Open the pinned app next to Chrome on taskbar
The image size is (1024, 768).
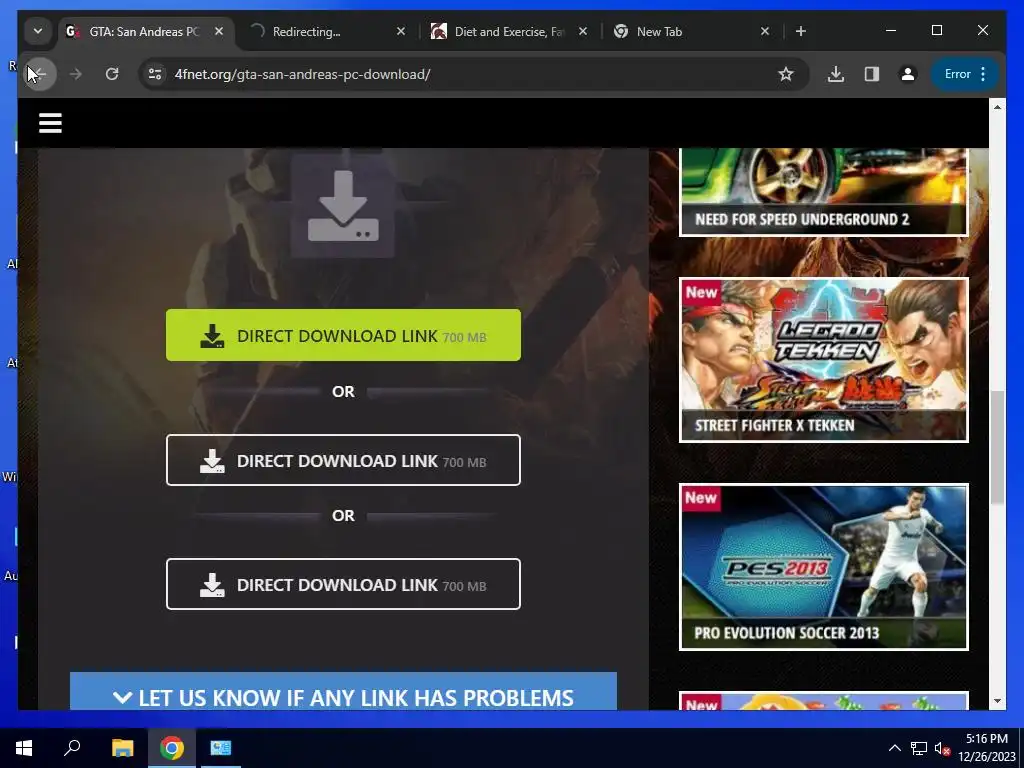click(x=221, y=748)
